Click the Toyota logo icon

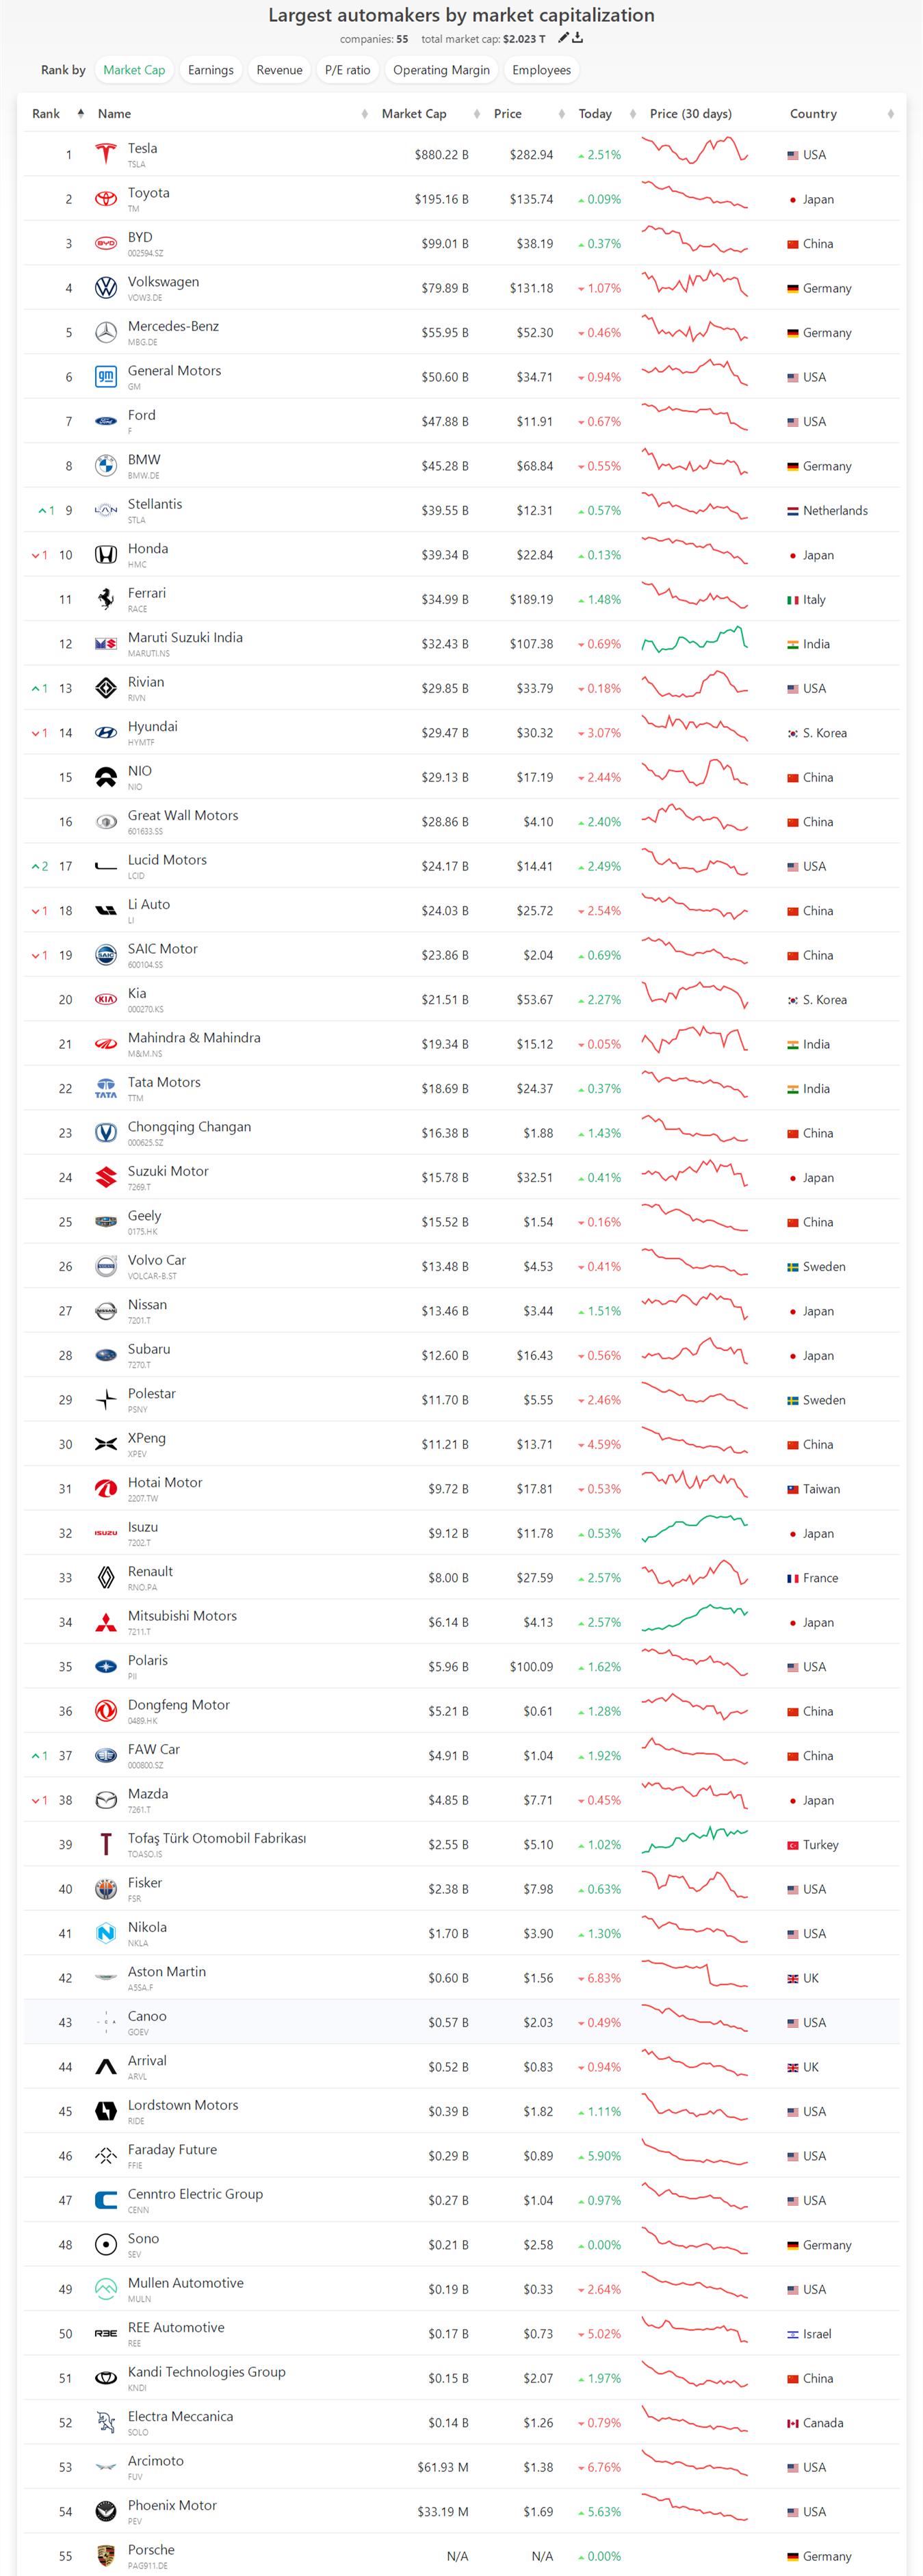tap(105, 199)
